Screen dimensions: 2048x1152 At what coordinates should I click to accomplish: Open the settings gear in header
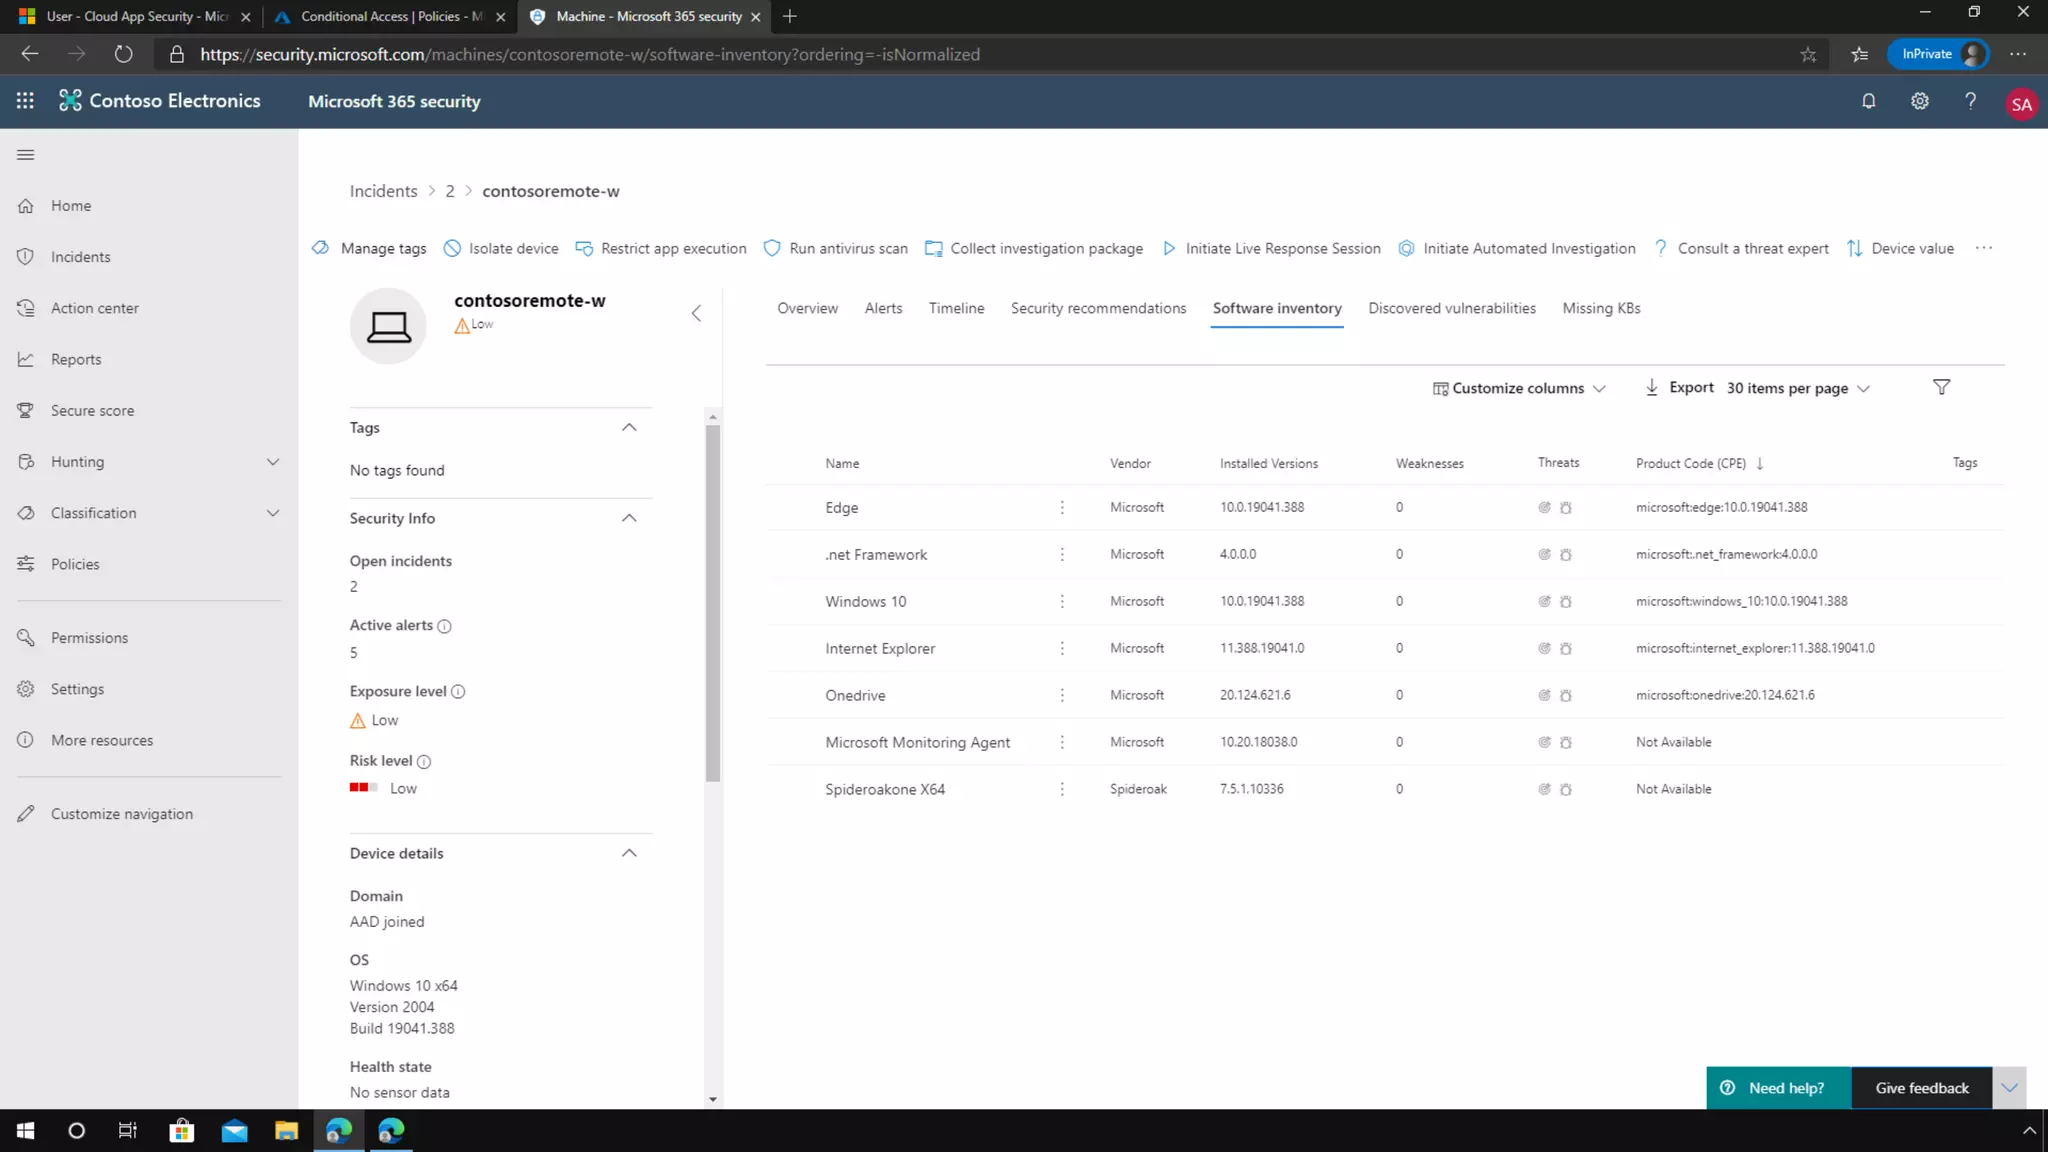tap(1919, 101)
